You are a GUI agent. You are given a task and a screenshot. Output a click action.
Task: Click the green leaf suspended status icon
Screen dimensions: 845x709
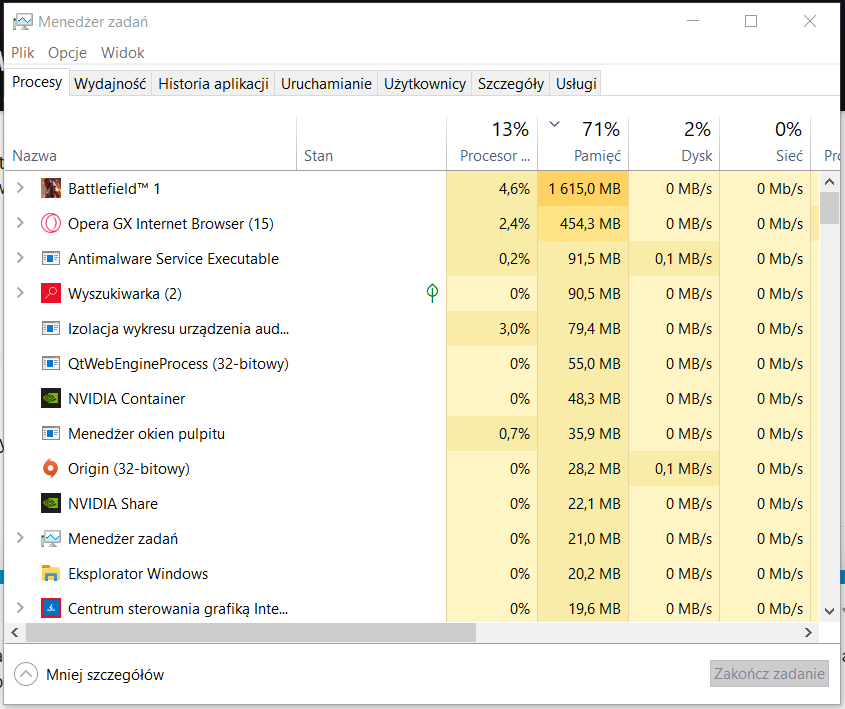click(432, 293)
